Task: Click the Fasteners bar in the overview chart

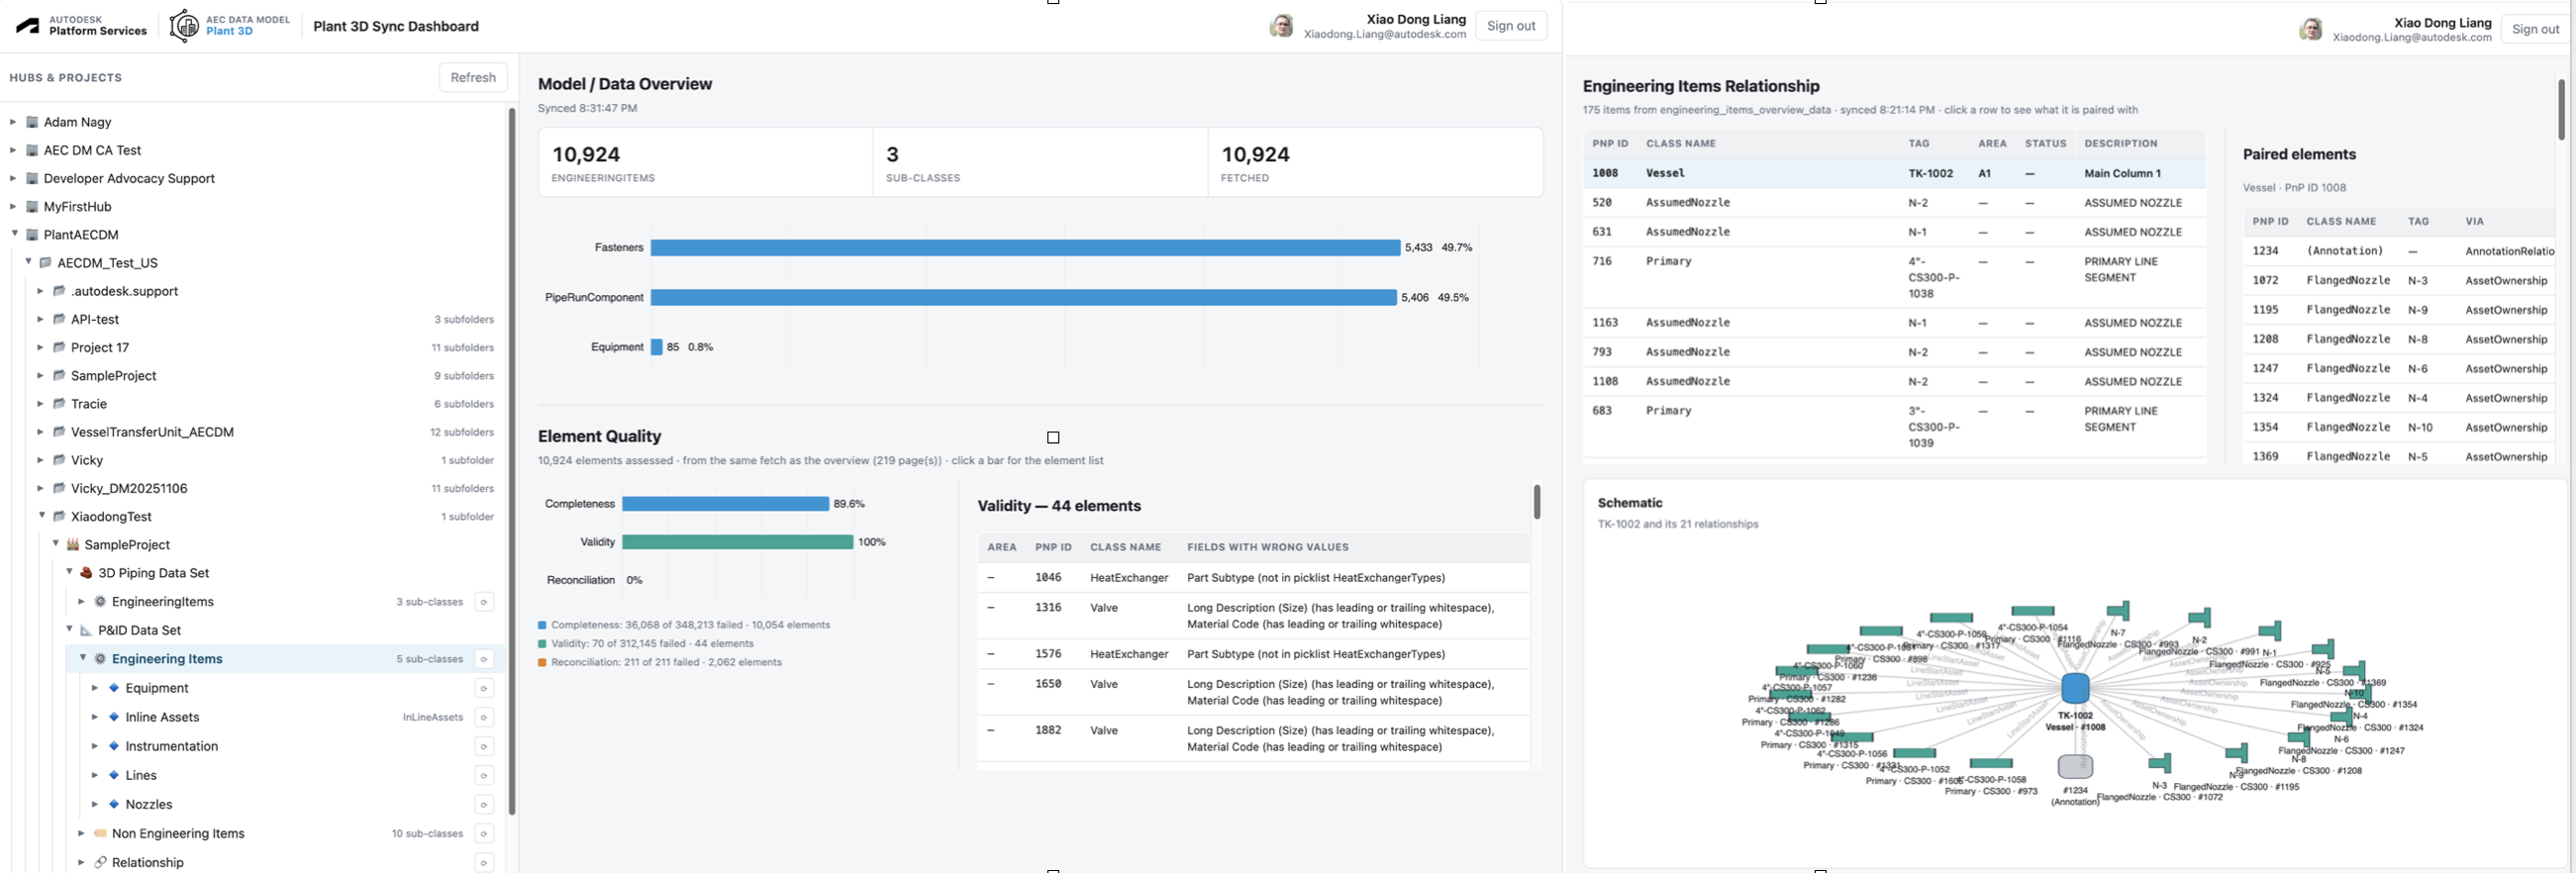Action: click(1025, 247)
